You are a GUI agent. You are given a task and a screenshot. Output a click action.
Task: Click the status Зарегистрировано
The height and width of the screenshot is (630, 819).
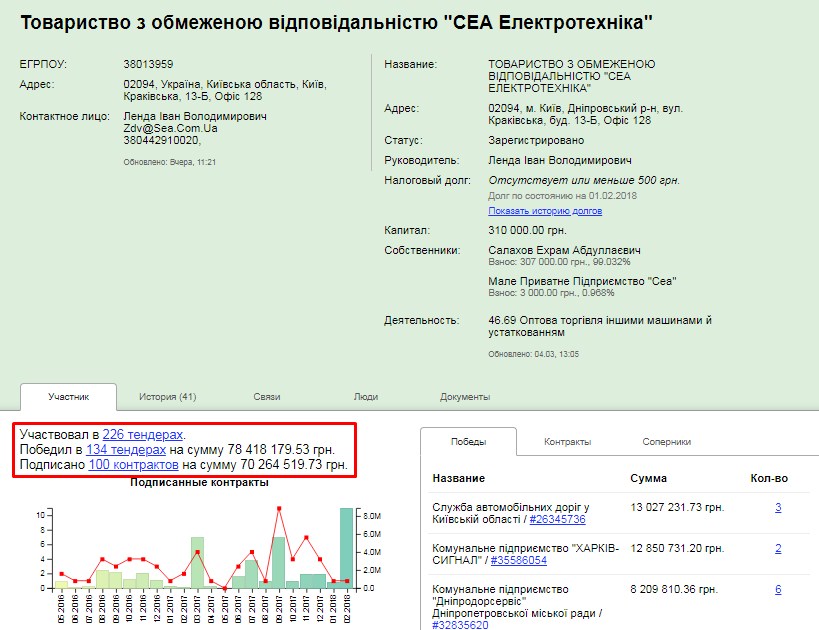coord(536,141)
